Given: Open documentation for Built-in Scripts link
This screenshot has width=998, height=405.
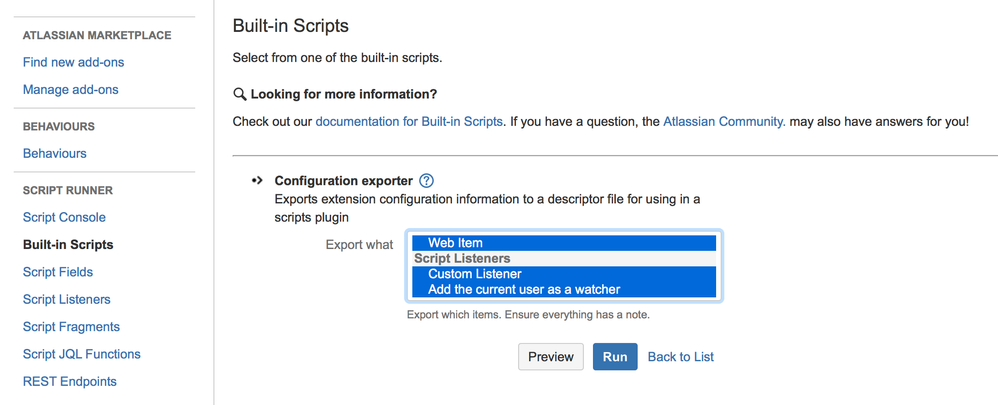Looking at the screenshot, I should (409, 122).
